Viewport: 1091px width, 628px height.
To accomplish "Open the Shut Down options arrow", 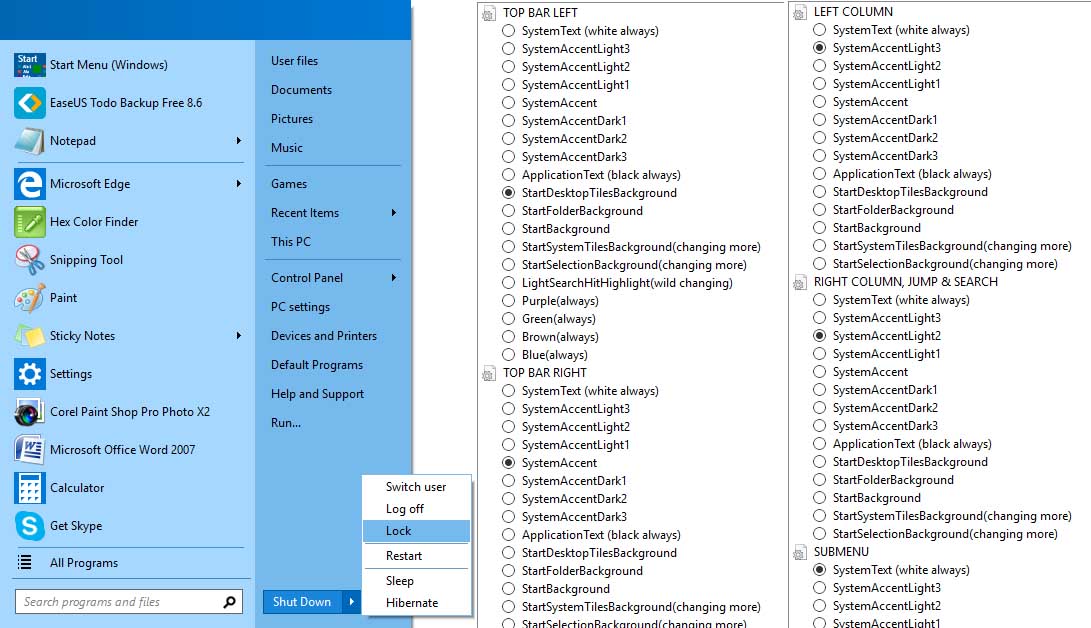I will click(x=351, y=602).
